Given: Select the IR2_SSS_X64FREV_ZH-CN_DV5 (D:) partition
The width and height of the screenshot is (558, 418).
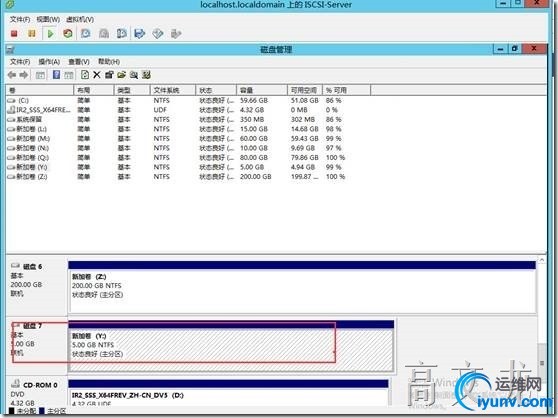Looking at the screenshot, I should pos(228,393).
